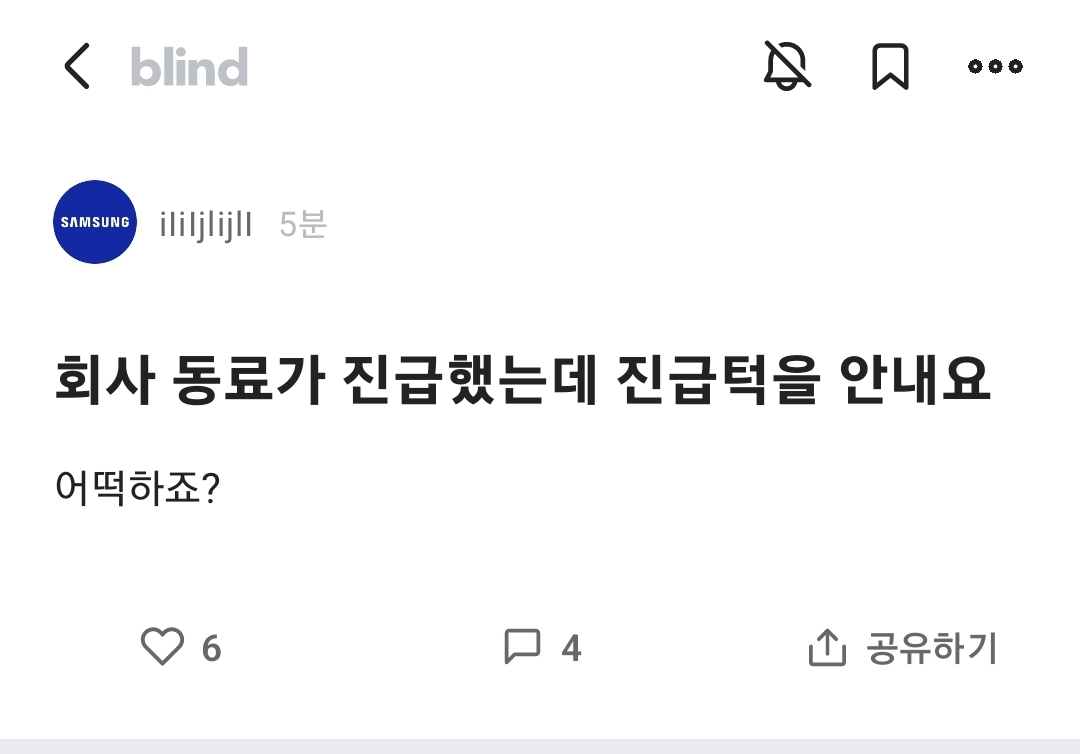This screenshot has width=1080, height=754.
Task: Click the 5분 timestamp
Action: (303, 224)
